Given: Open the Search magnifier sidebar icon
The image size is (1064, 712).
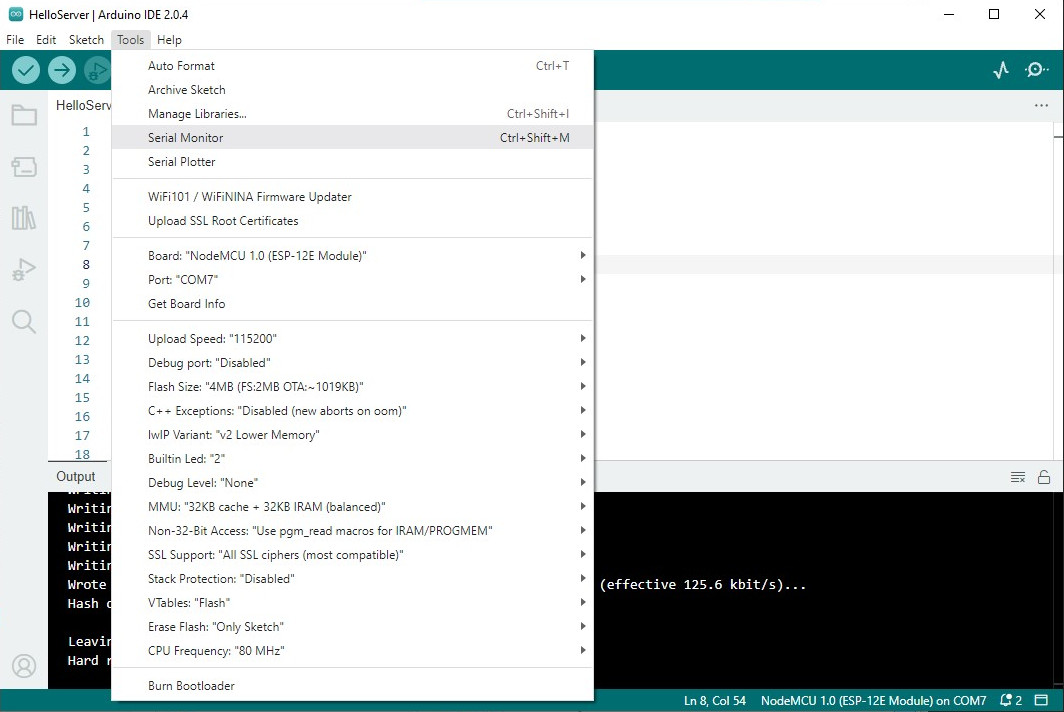Looking at the screenshot, I should 24,321.
